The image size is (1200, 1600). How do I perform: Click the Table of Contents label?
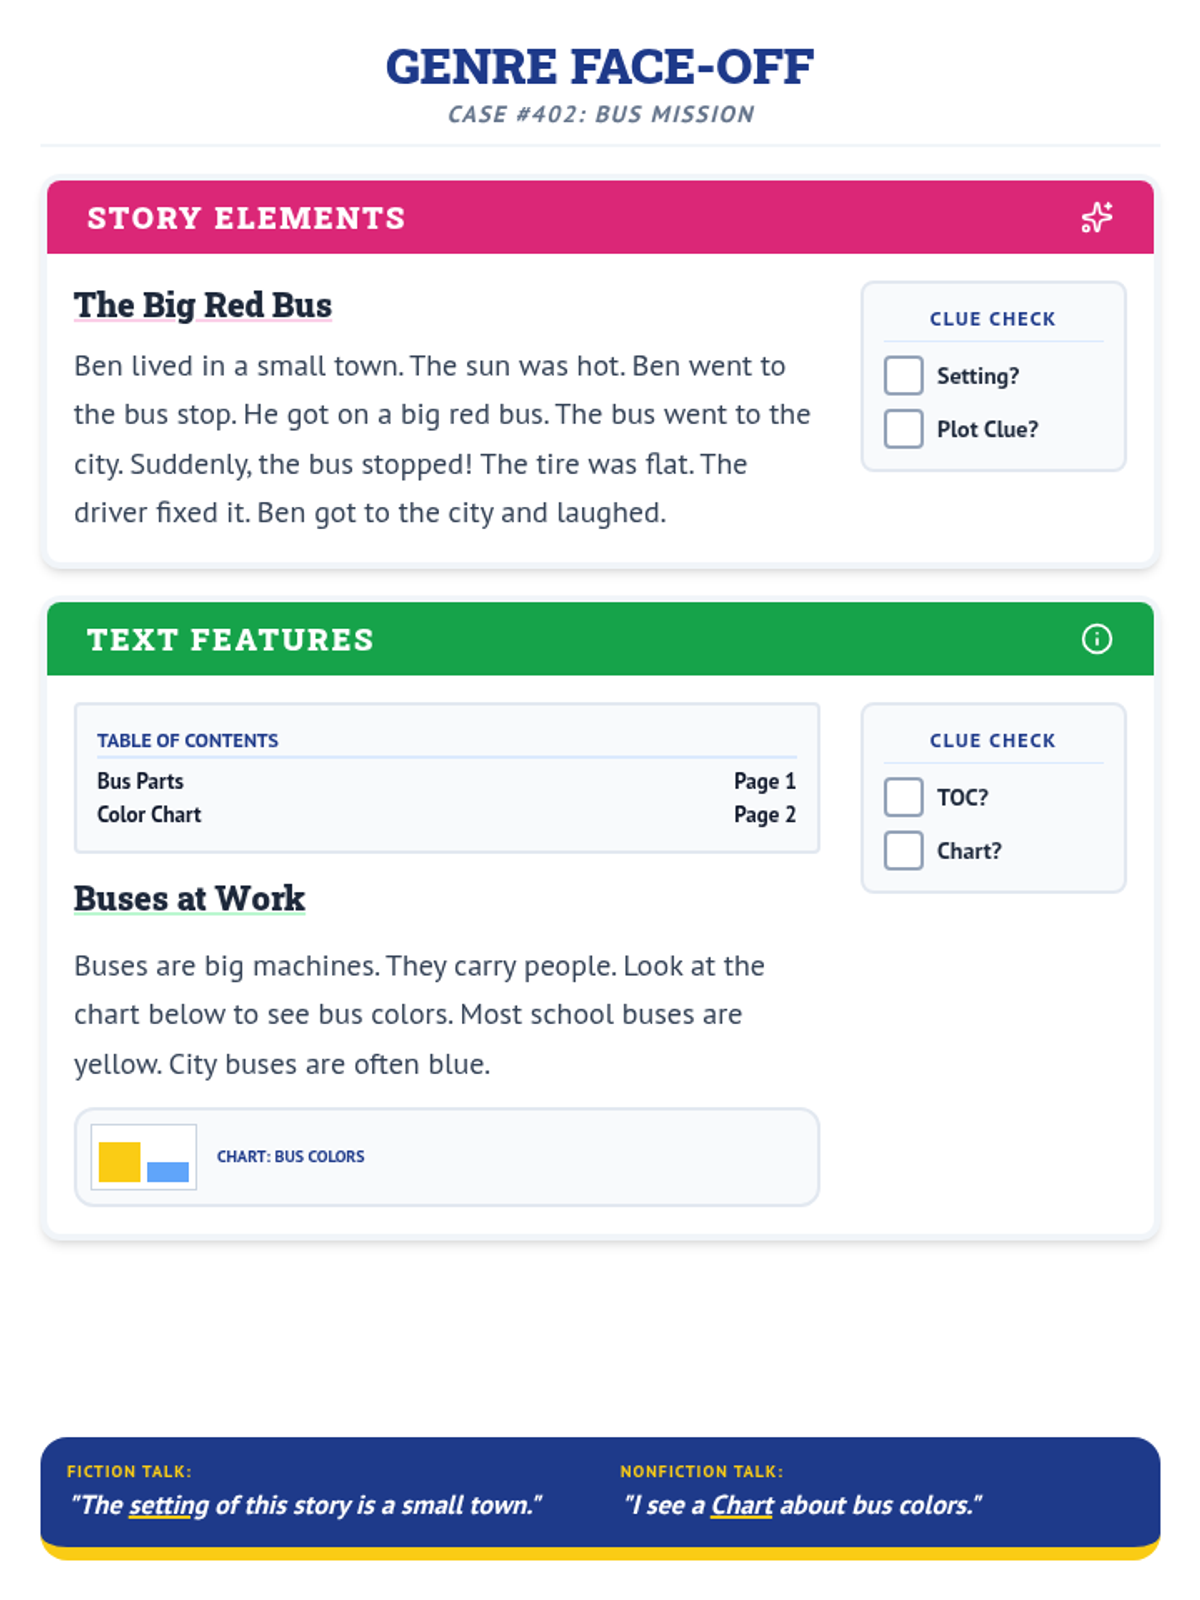point(187,740)
